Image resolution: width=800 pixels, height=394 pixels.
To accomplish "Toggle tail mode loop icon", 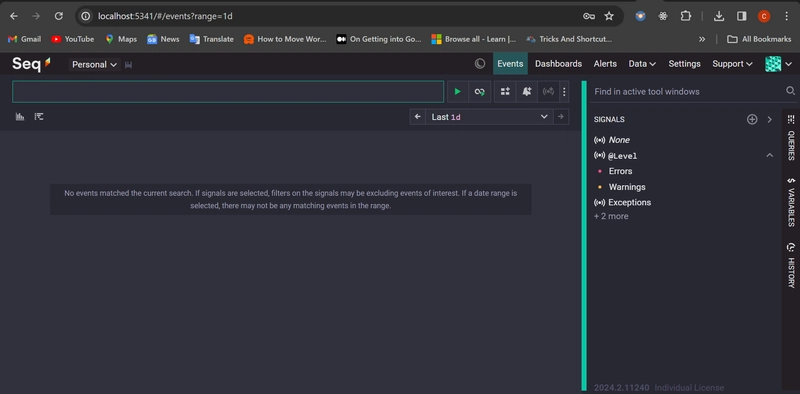I will pyautogui.click(x=480, y=92).
